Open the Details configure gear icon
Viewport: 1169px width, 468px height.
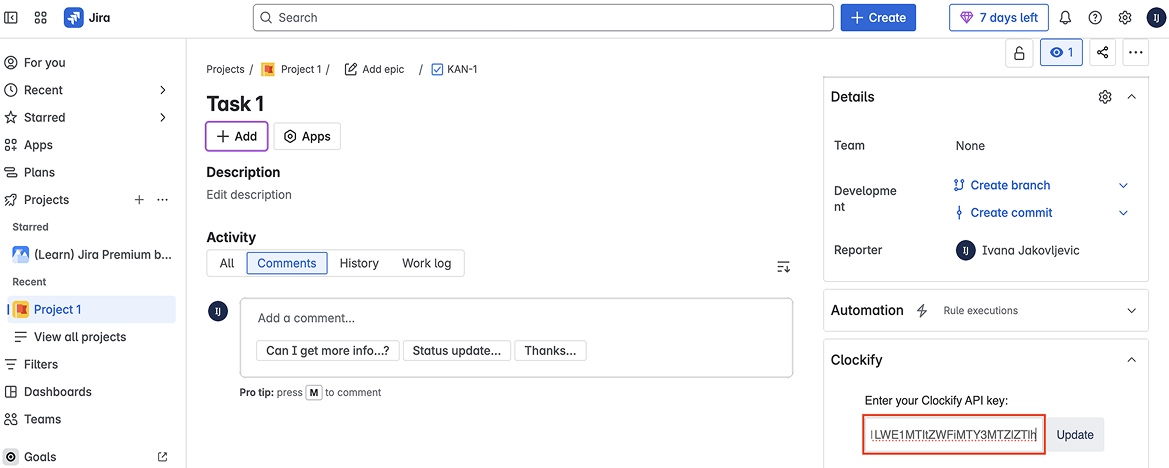pyautogui.click(x=1105, y=97)
